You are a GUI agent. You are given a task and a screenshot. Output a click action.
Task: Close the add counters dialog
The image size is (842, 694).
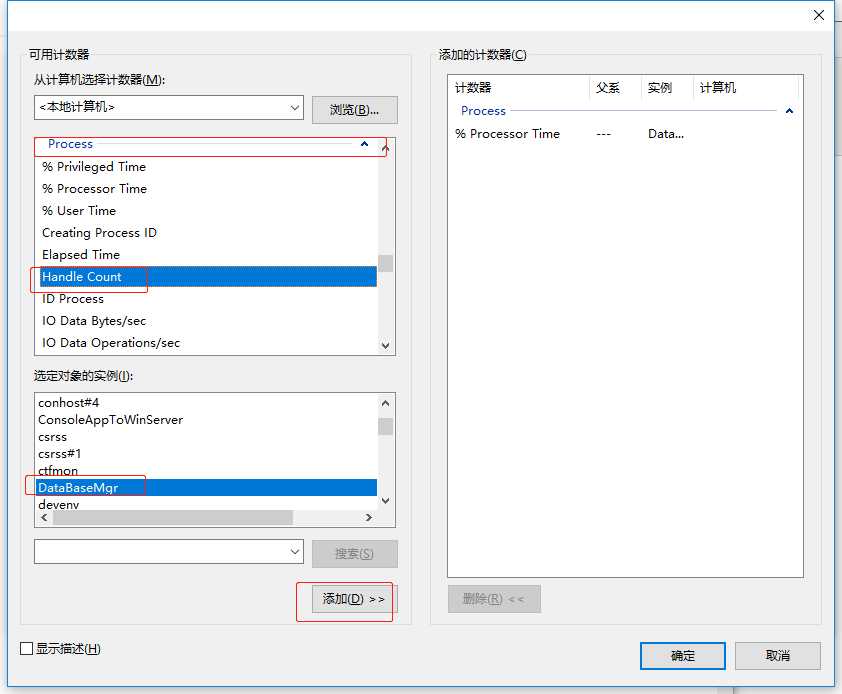[818, 15]
